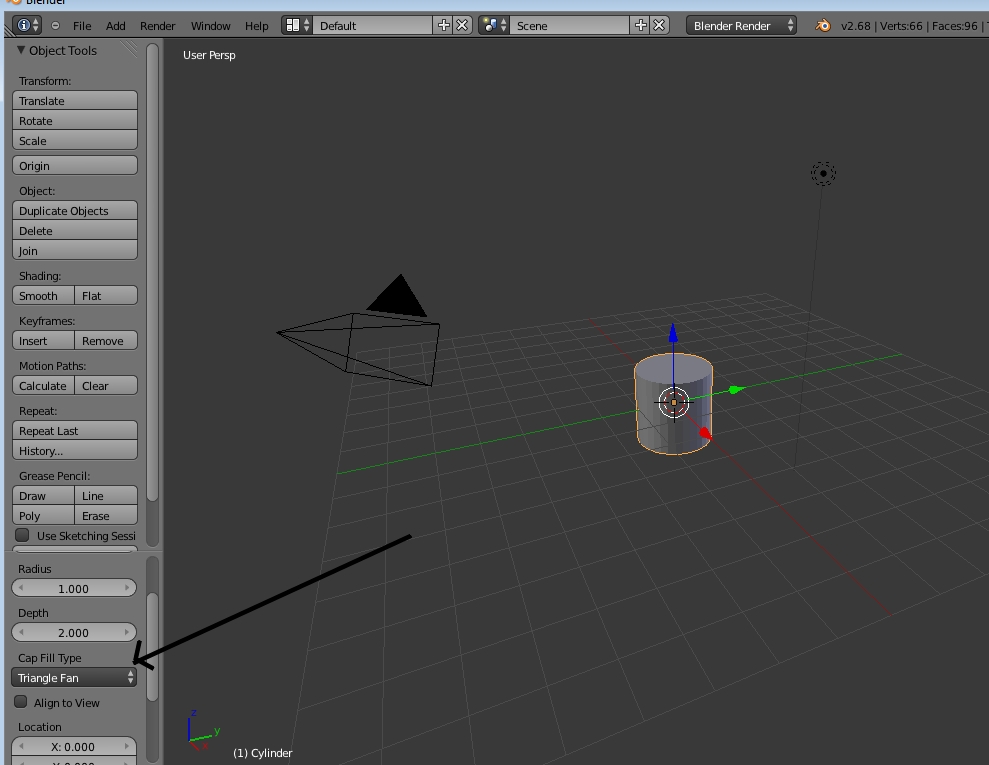Click Repeat Last button

pyautogui.click(x=75, y=430)
